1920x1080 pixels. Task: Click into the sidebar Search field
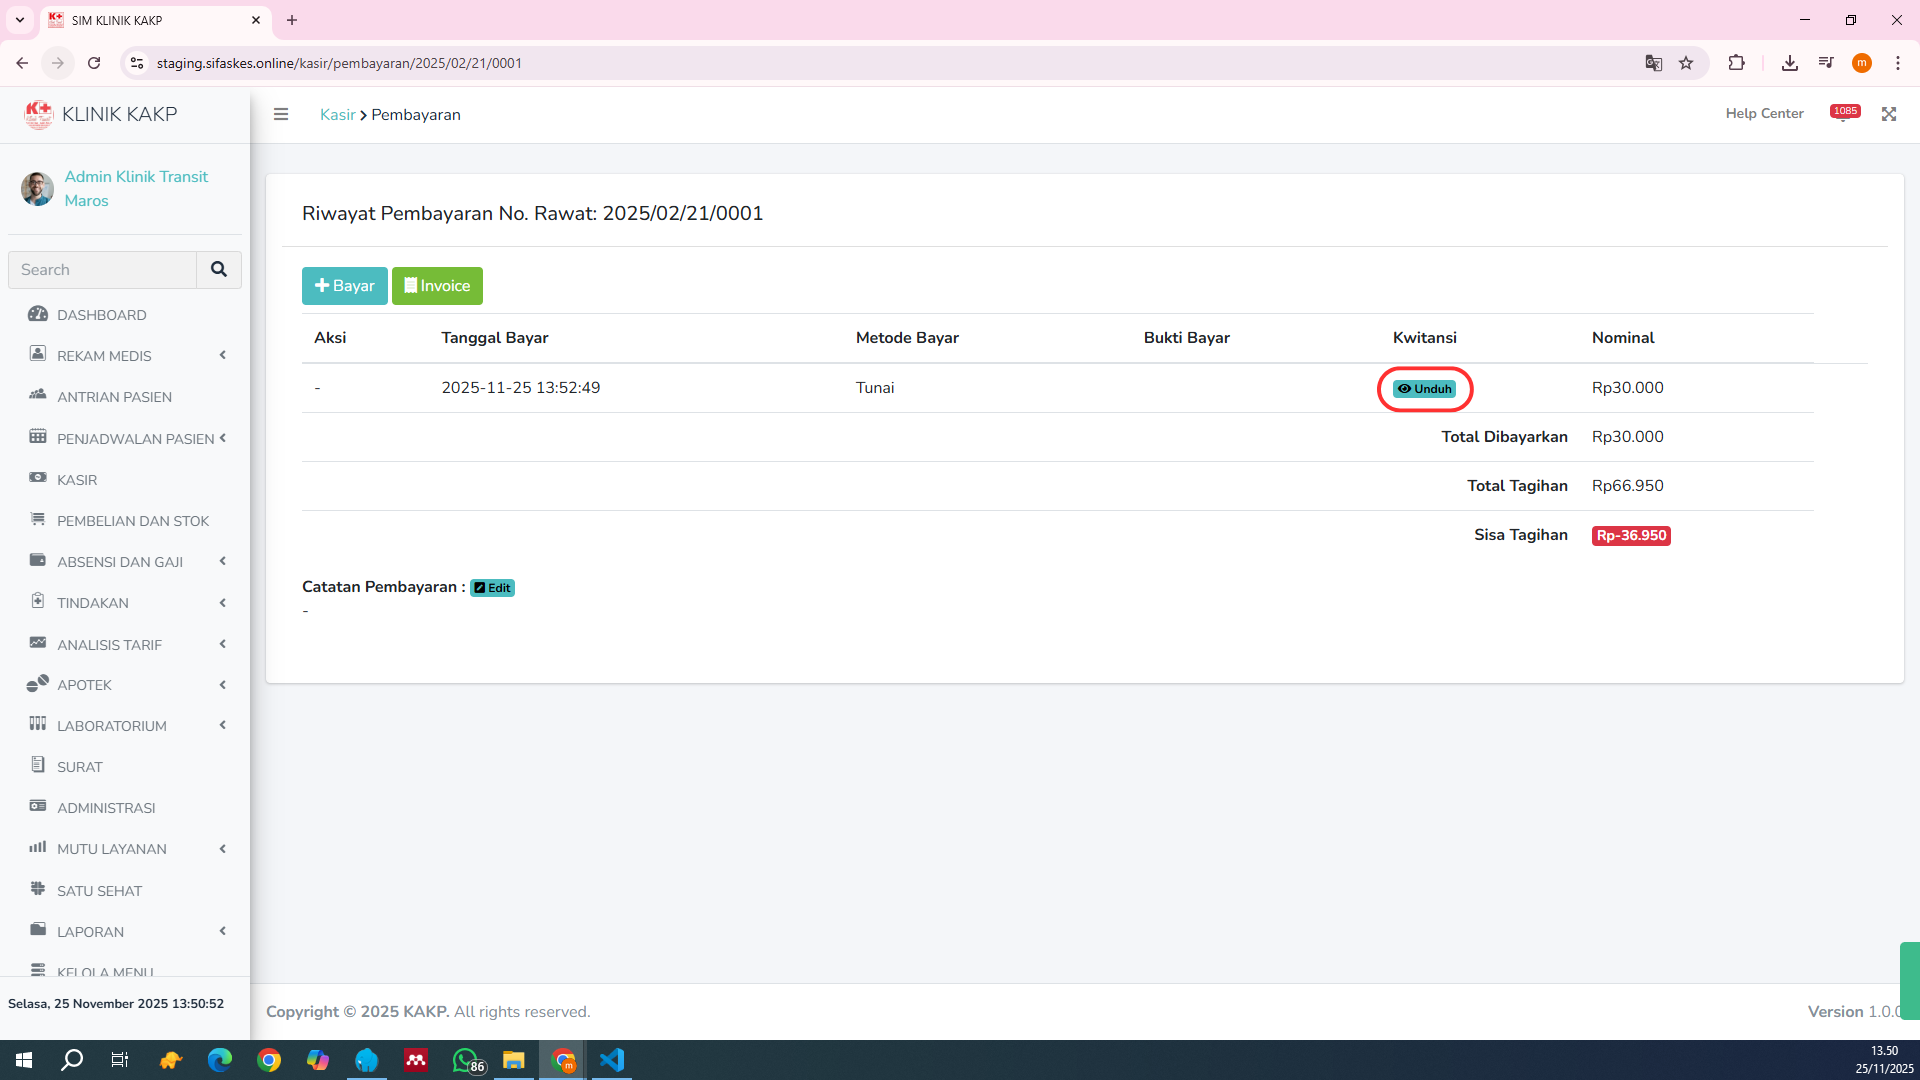point(102,270)
